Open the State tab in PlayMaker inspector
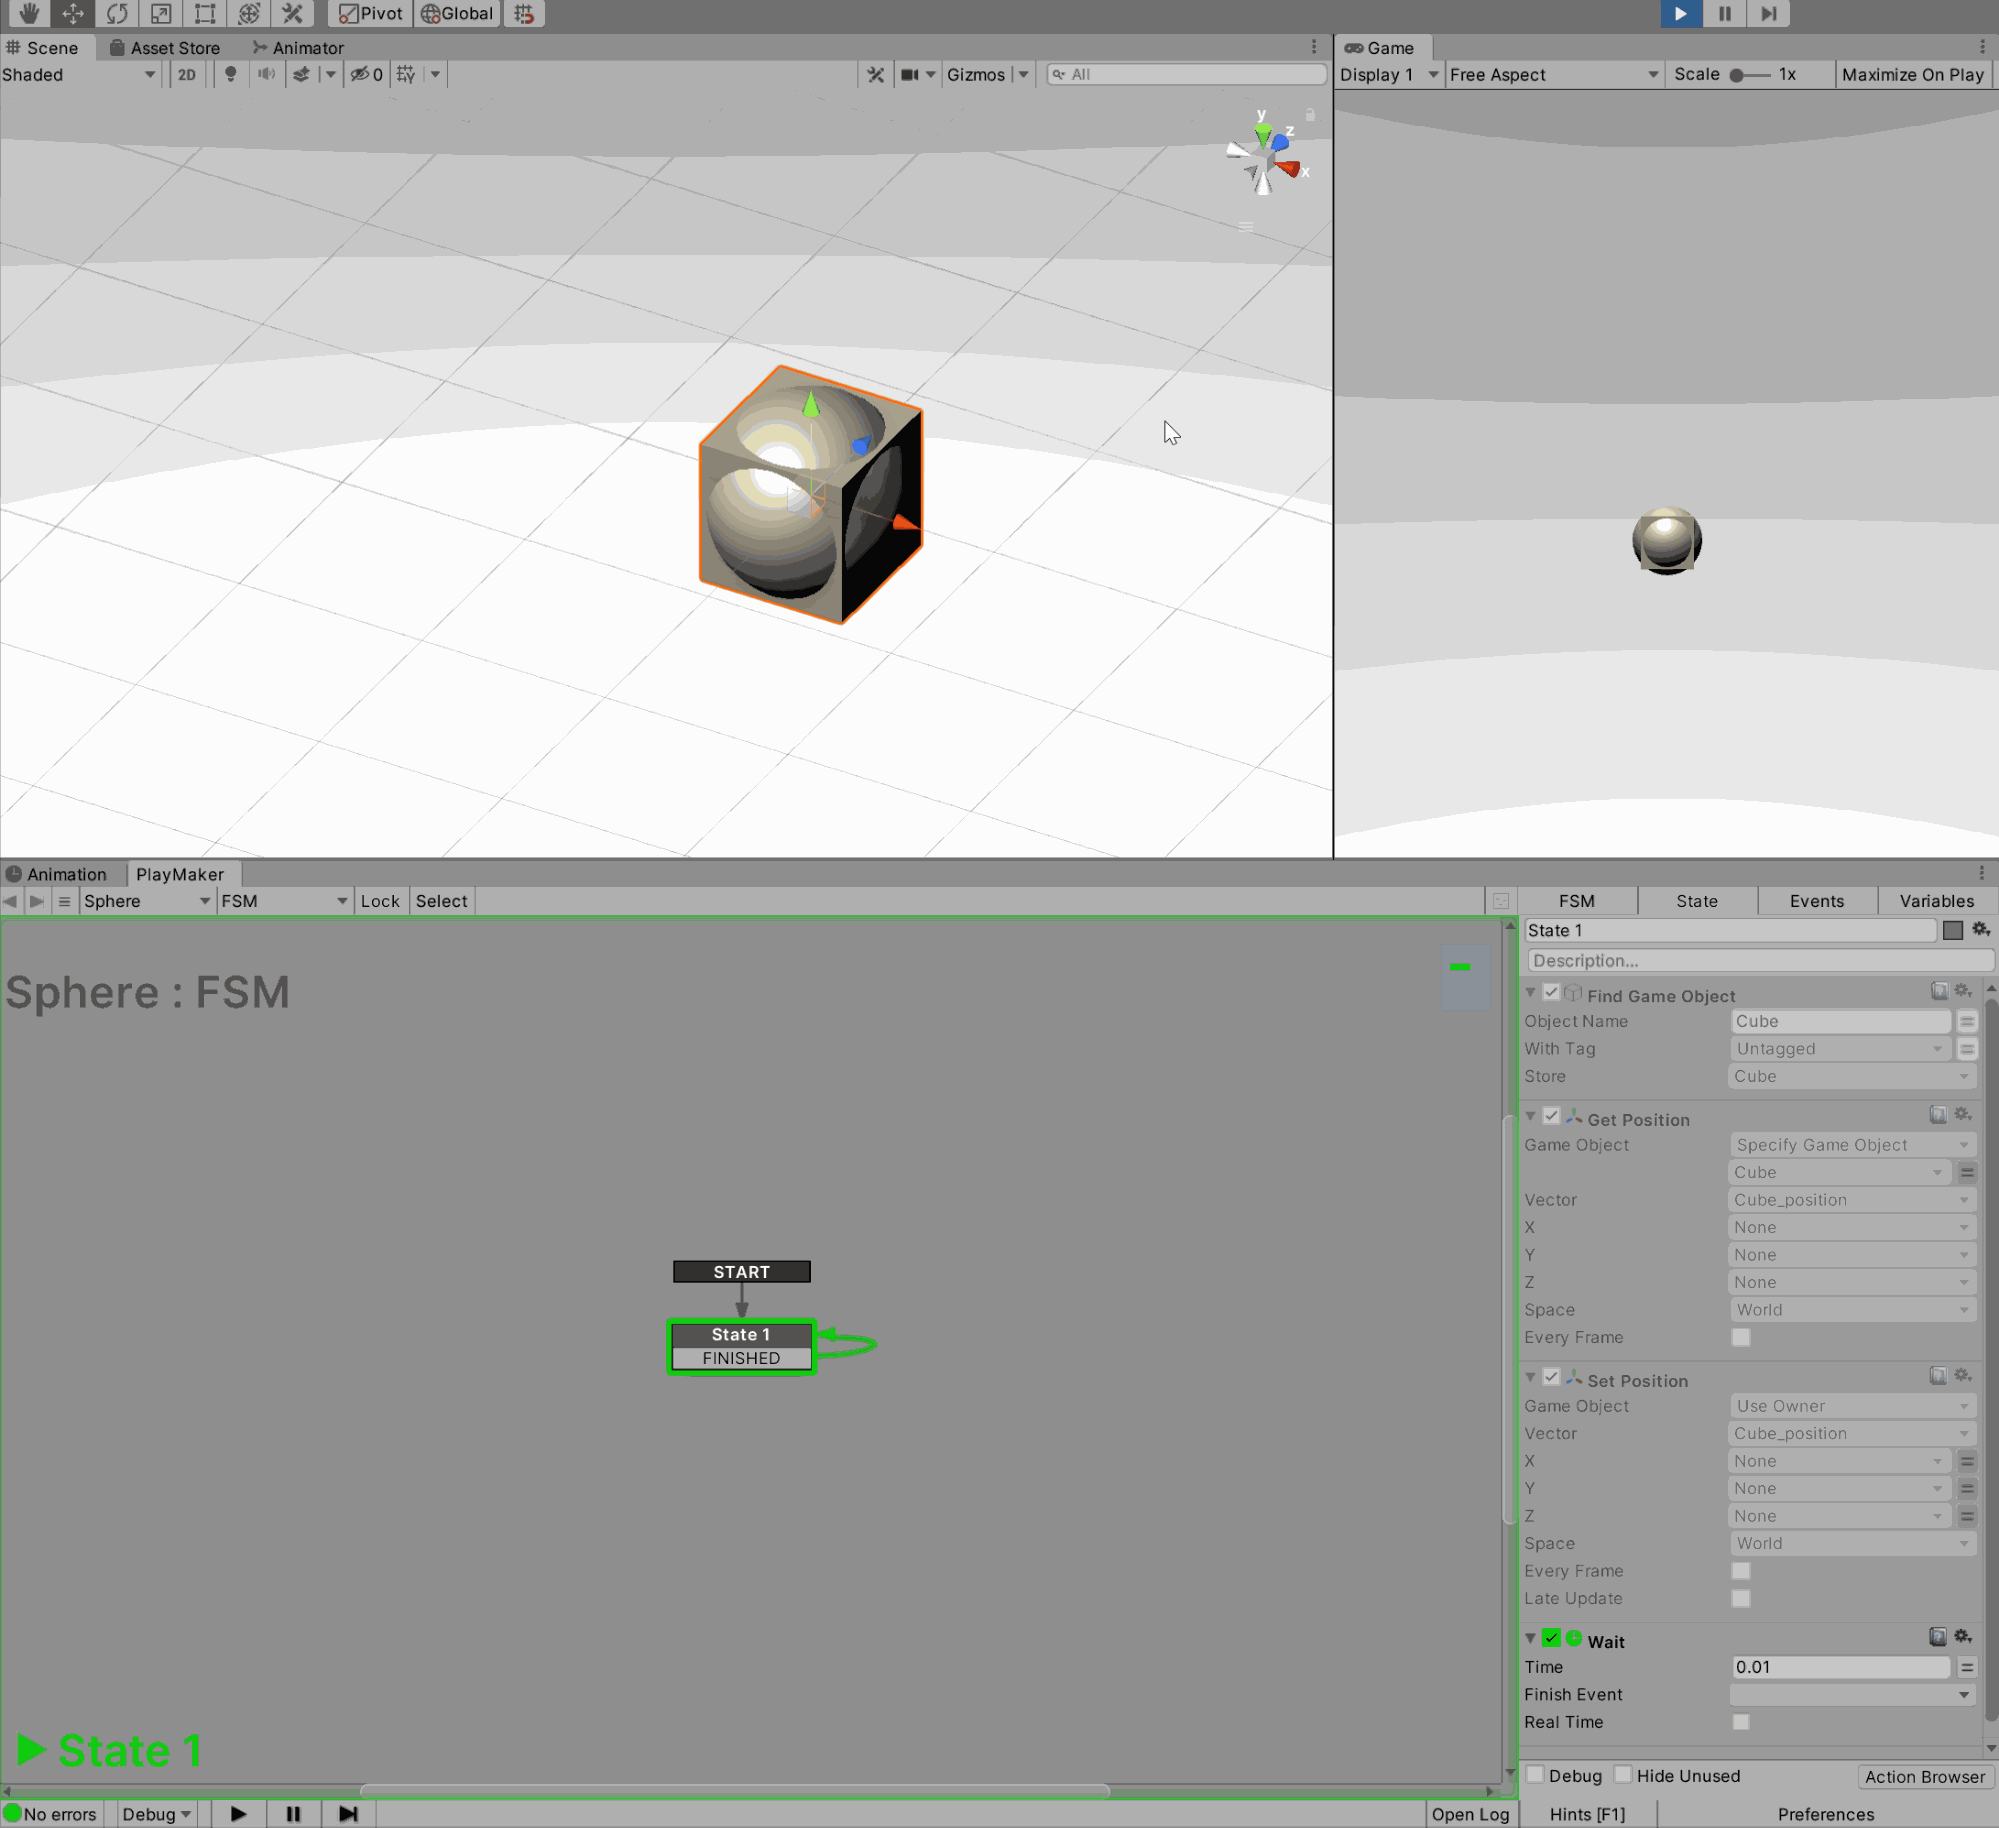 [1696, 900]
